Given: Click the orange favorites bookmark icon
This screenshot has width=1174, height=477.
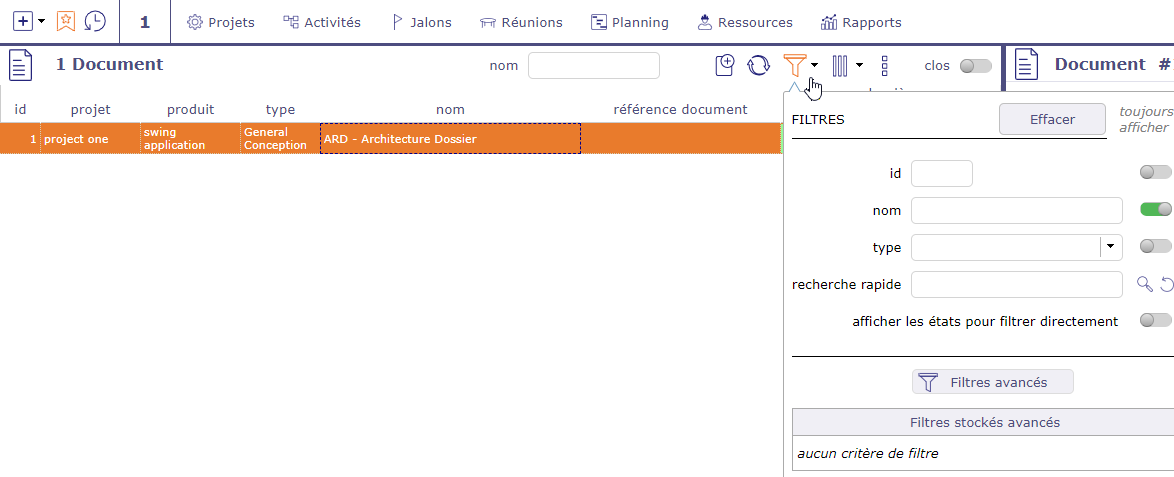Looking at the screenshot, I should point(66,21).
